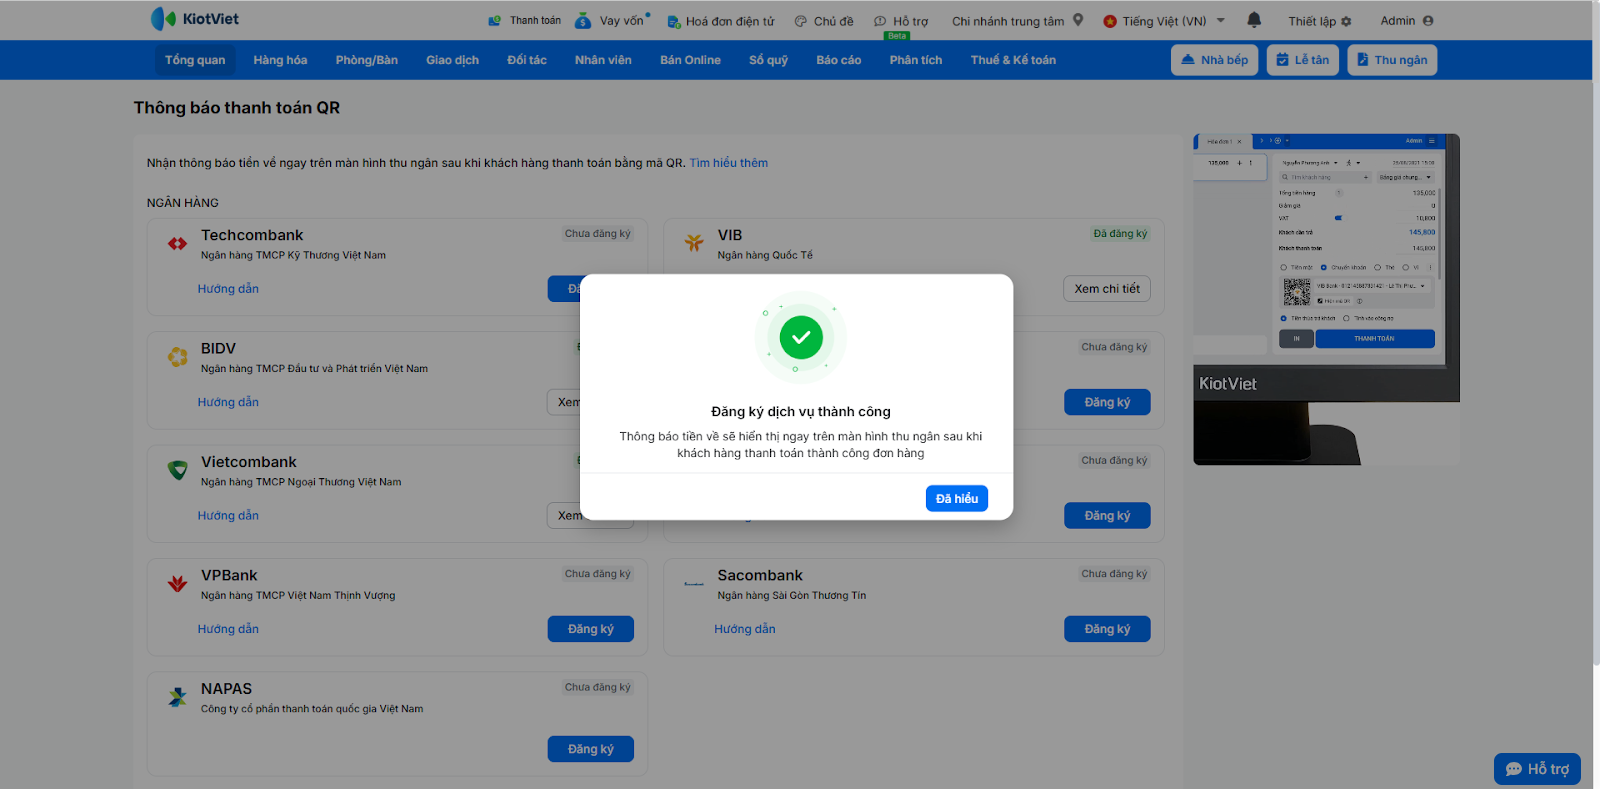Viewport: 1600px width, 789px height.
Task: Click the Sacombank logo
Action: 694,584
